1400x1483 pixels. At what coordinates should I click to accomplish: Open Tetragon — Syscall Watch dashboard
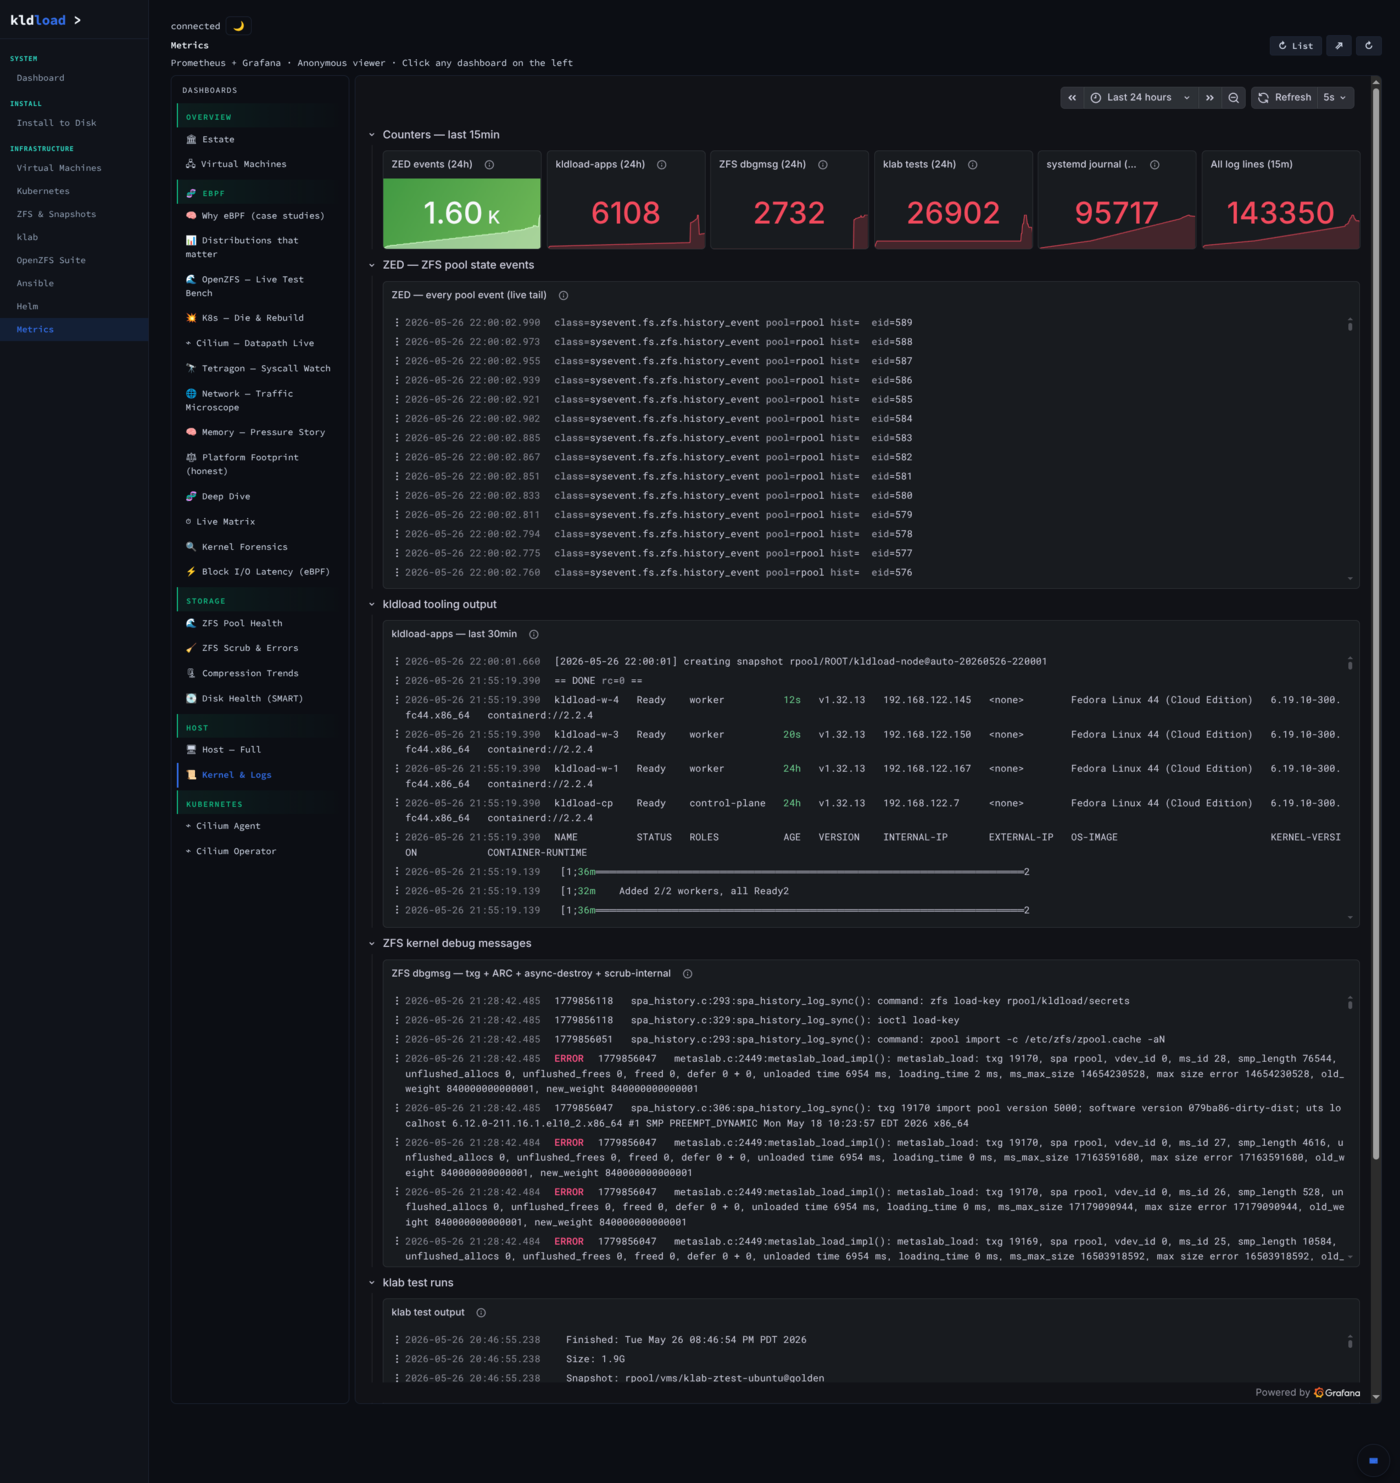point(258,368)
